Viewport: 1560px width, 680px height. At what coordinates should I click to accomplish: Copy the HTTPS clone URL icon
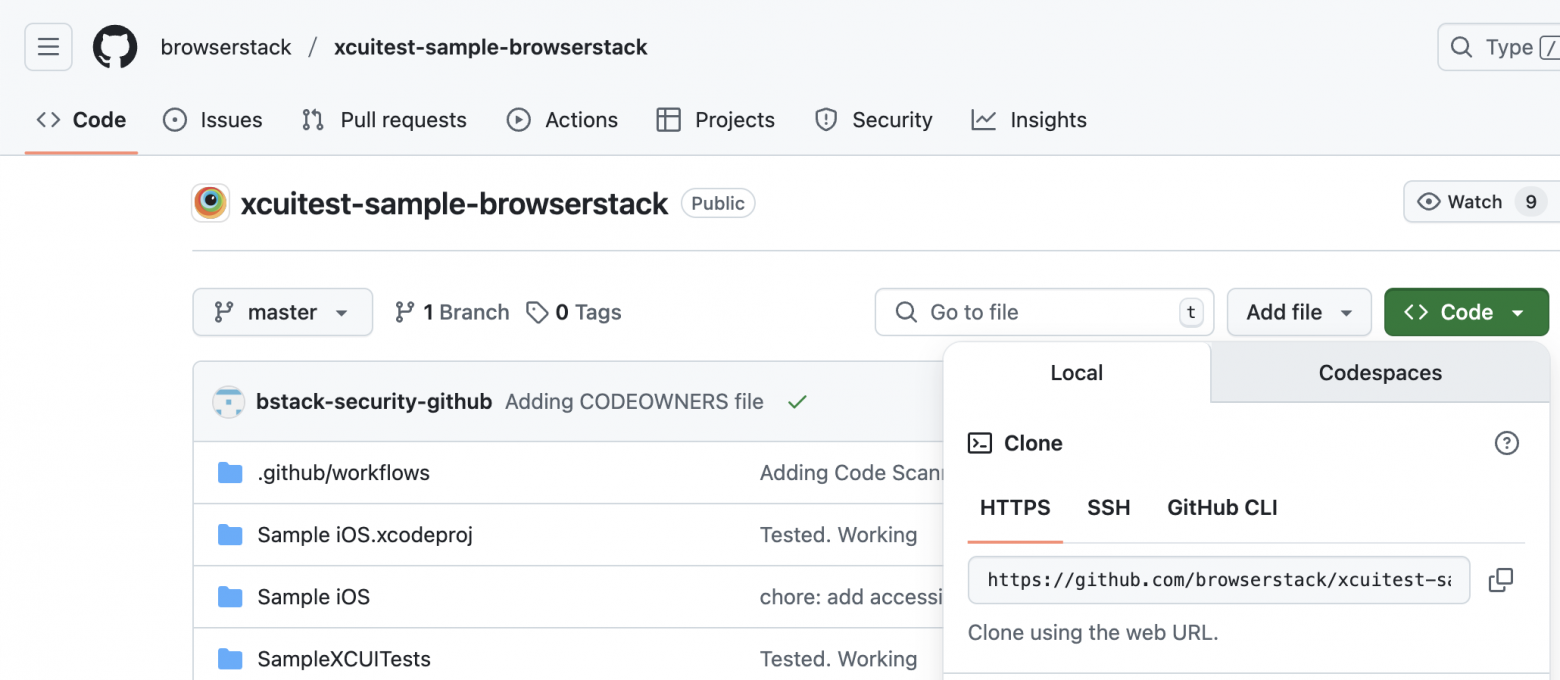1500,580
